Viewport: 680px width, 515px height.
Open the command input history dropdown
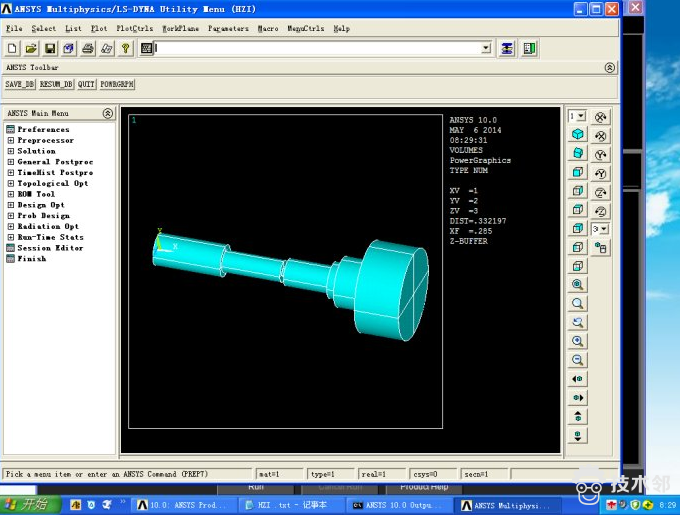[x=486, y=48]
